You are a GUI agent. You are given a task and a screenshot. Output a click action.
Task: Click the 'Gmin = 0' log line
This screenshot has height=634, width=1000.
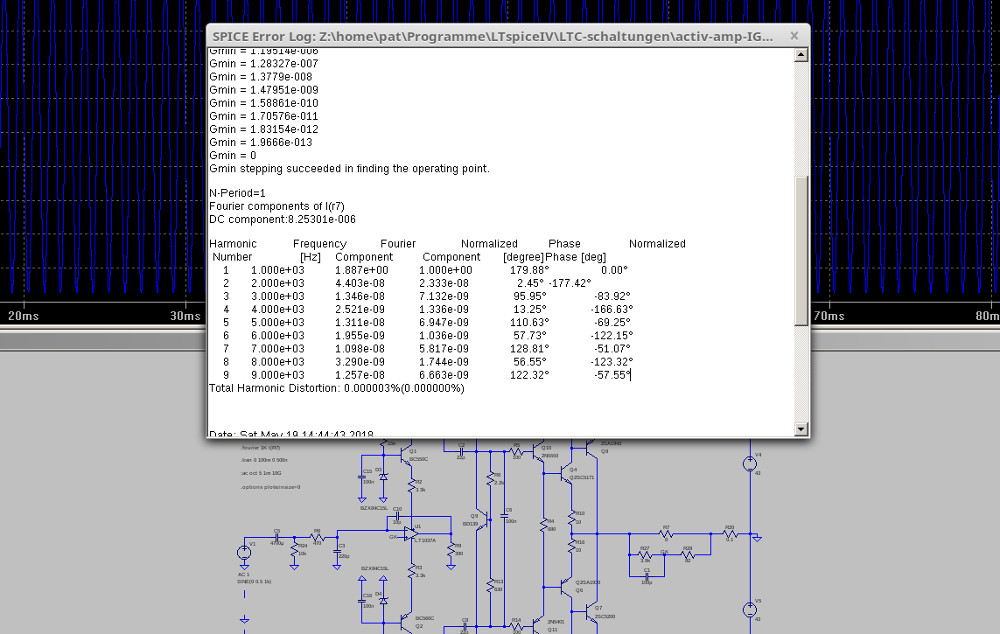tap(233, 155)
